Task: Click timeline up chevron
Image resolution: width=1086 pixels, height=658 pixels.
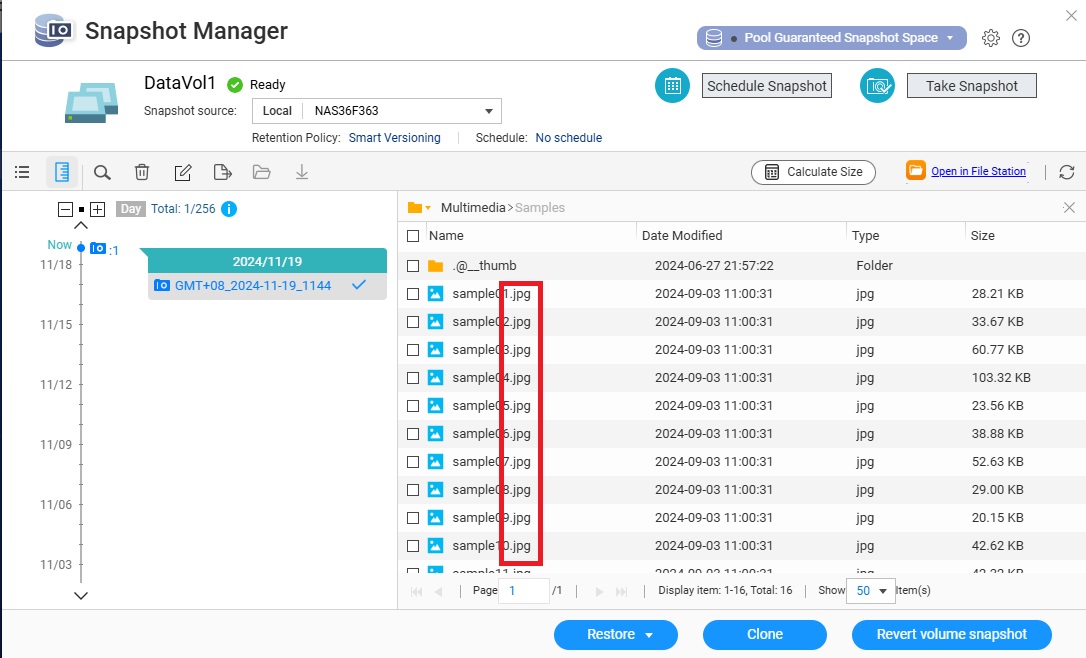Action: click(81, 226)
